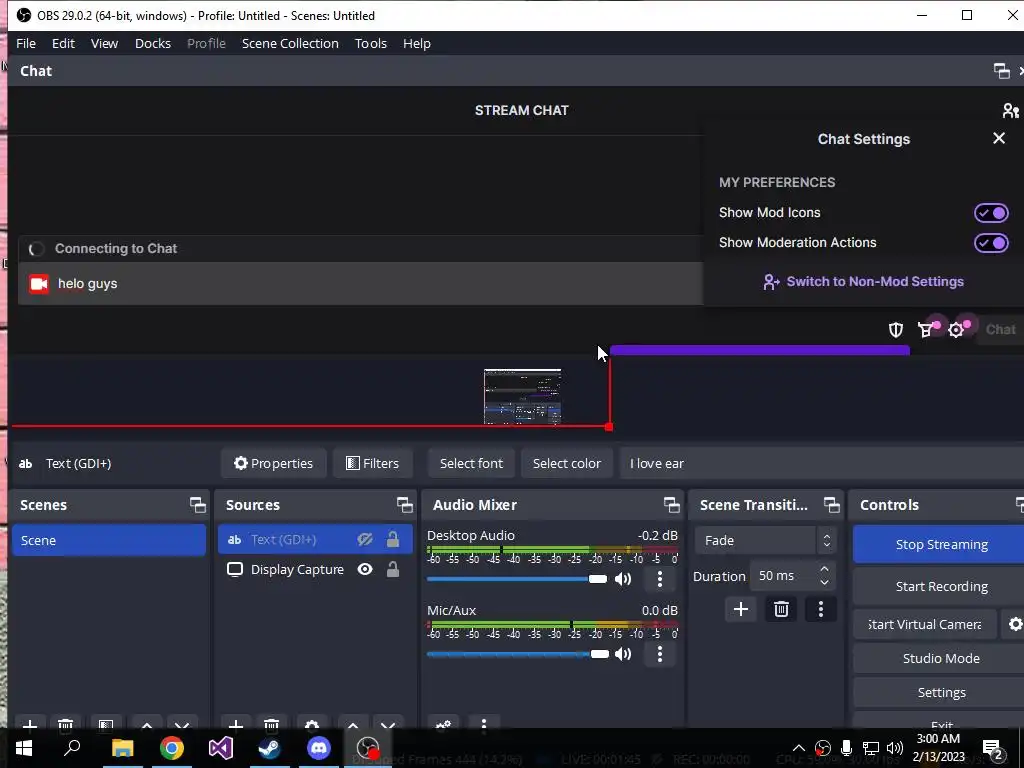Open the chat community users icon
This screenshot has width=1024, height=768.
(x=1010, y=110)
